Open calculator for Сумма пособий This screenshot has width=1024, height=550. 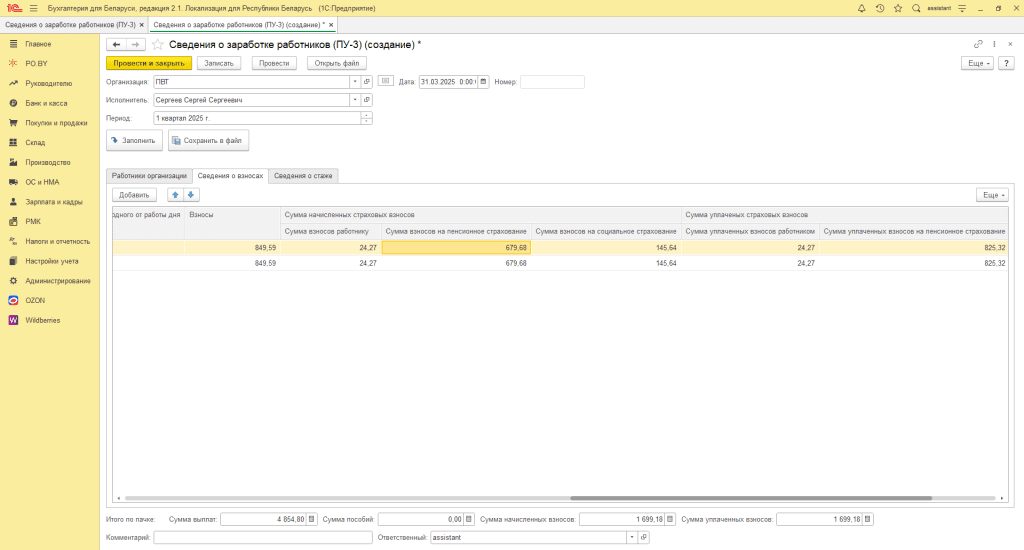(x=468, y=519)
